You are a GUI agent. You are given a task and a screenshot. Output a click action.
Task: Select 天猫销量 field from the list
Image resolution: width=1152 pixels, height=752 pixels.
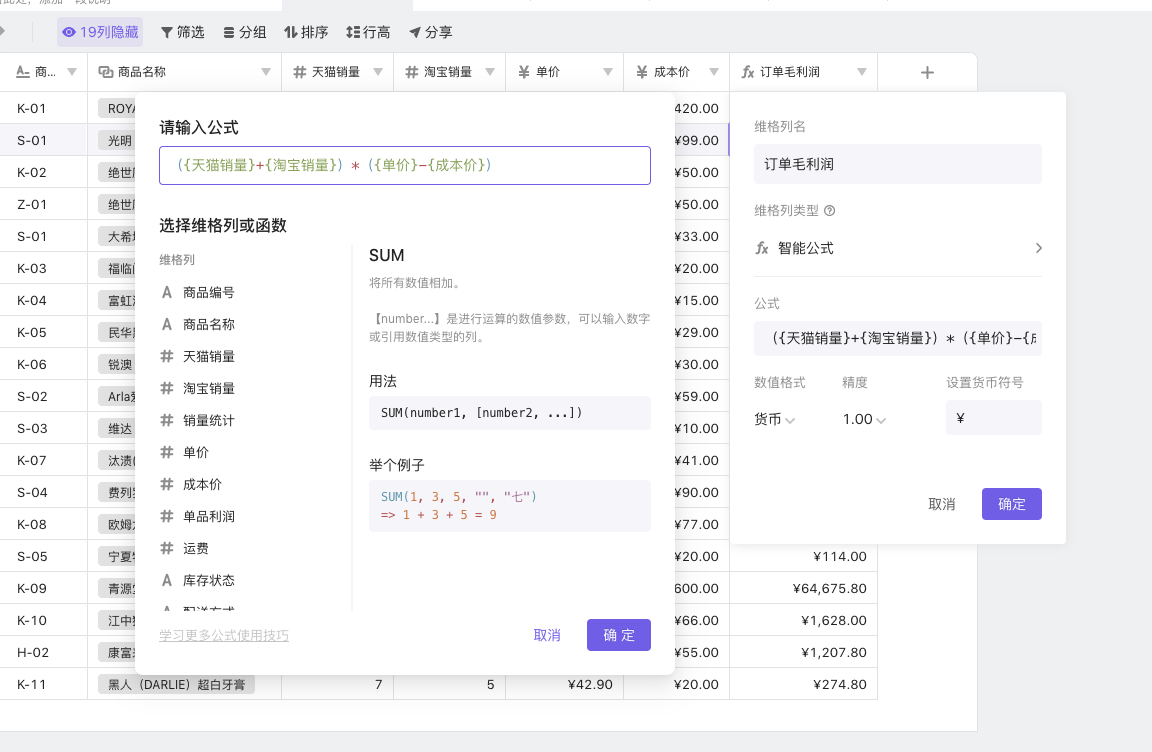209,356
